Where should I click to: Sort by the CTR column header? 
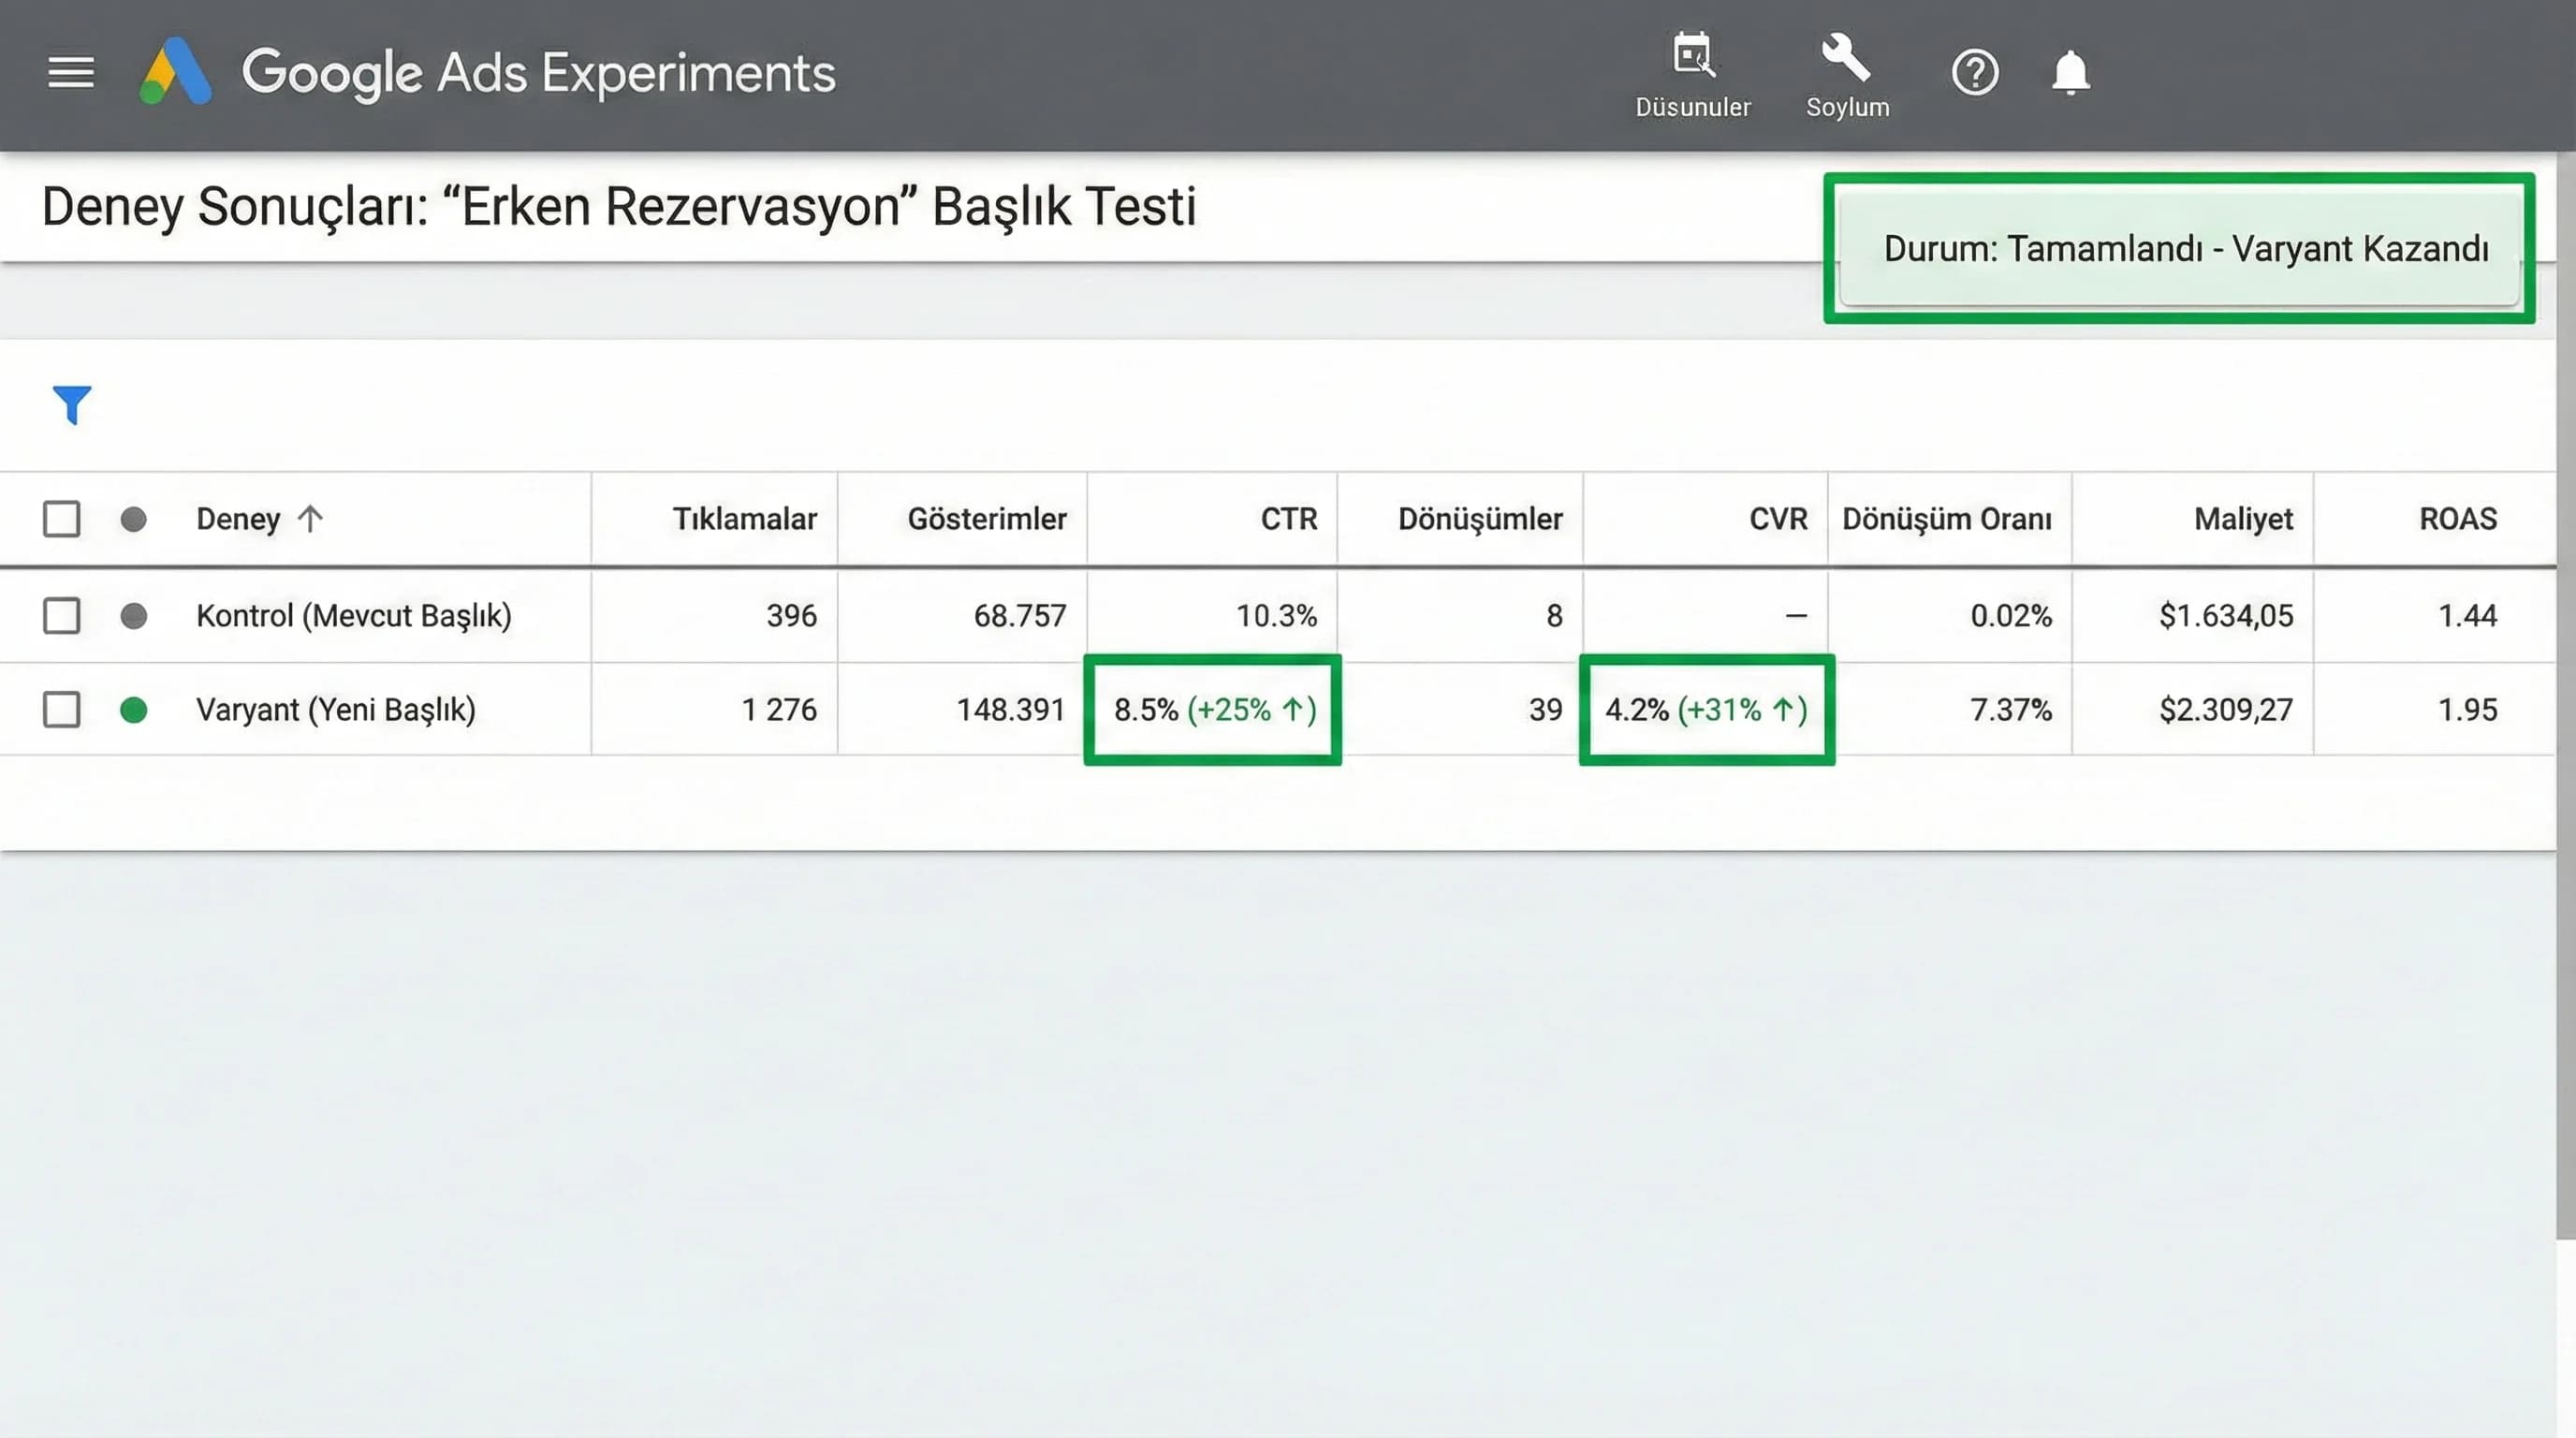pyautogui.click(x=1288, y=519)
